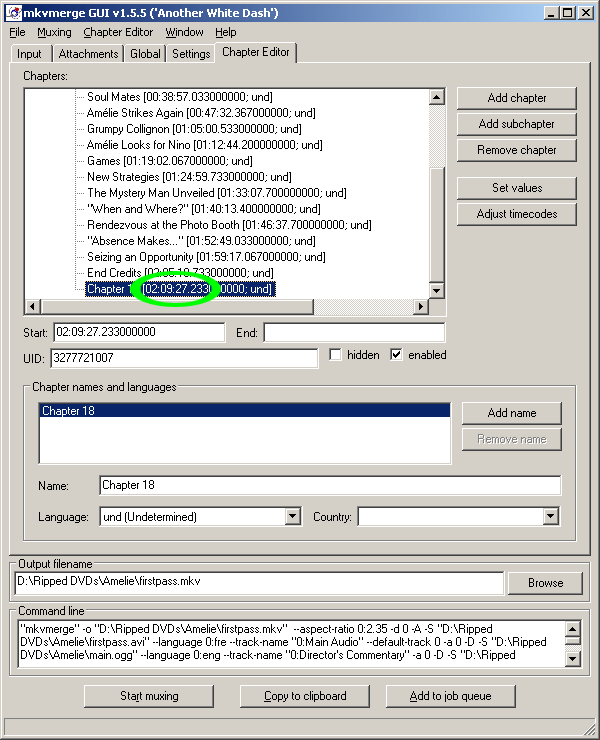Click inside the command line text box
This screenshot has height=740, width=600.
pyautogui.click(x=291, y=644)
